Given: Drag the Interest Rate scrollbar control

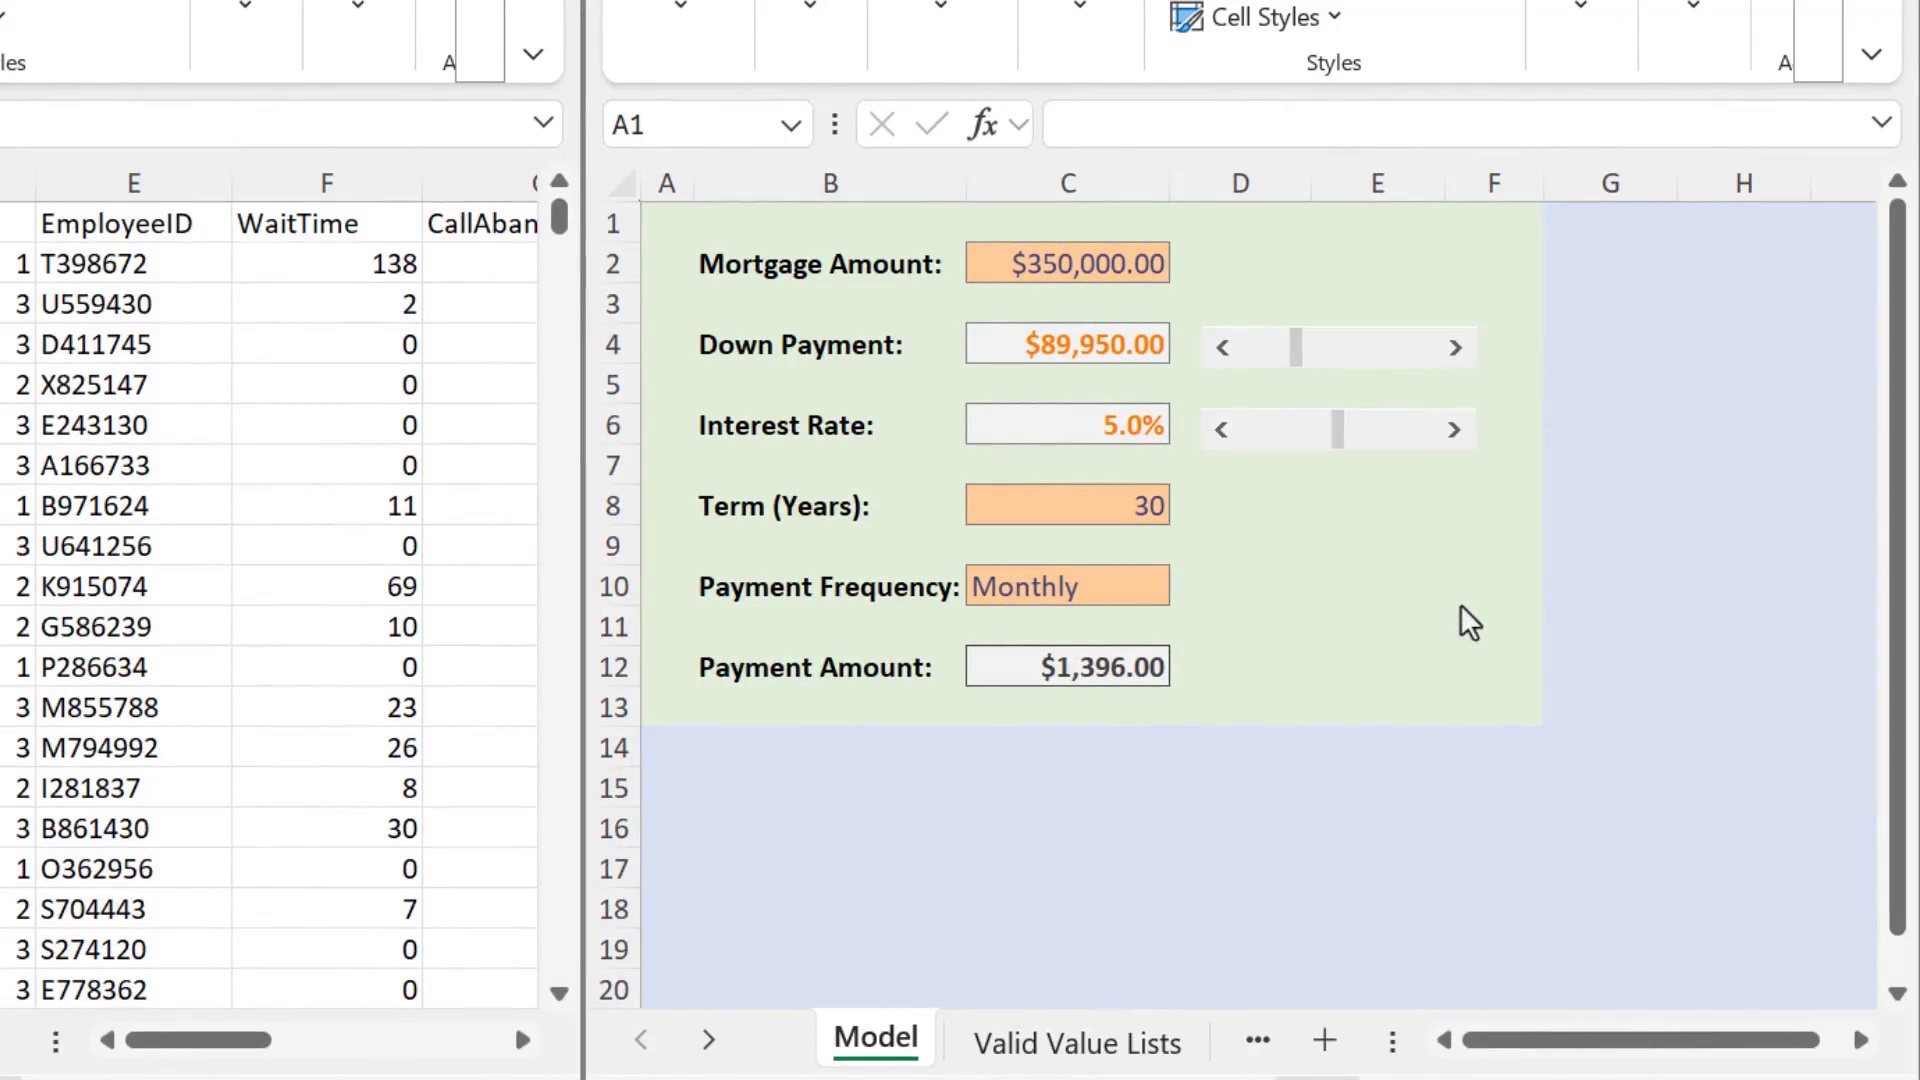Looking at the screenshot, I should point(1338,427).
